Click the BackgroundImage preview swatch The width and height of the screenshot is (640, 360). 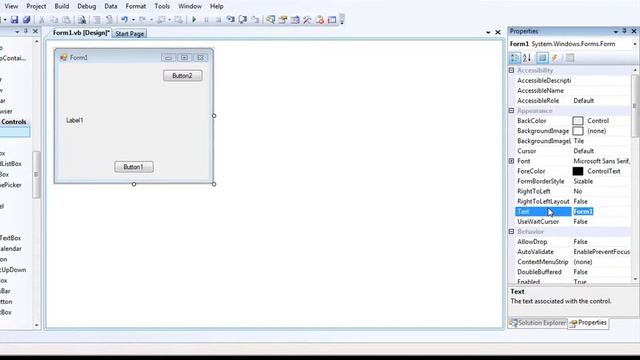pos(578,131)
